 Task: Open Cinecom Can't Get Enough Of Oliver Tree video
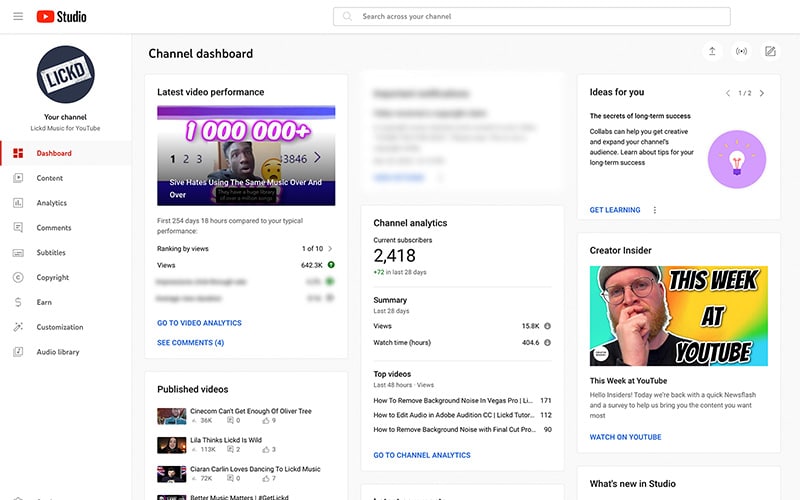(251, 411)
